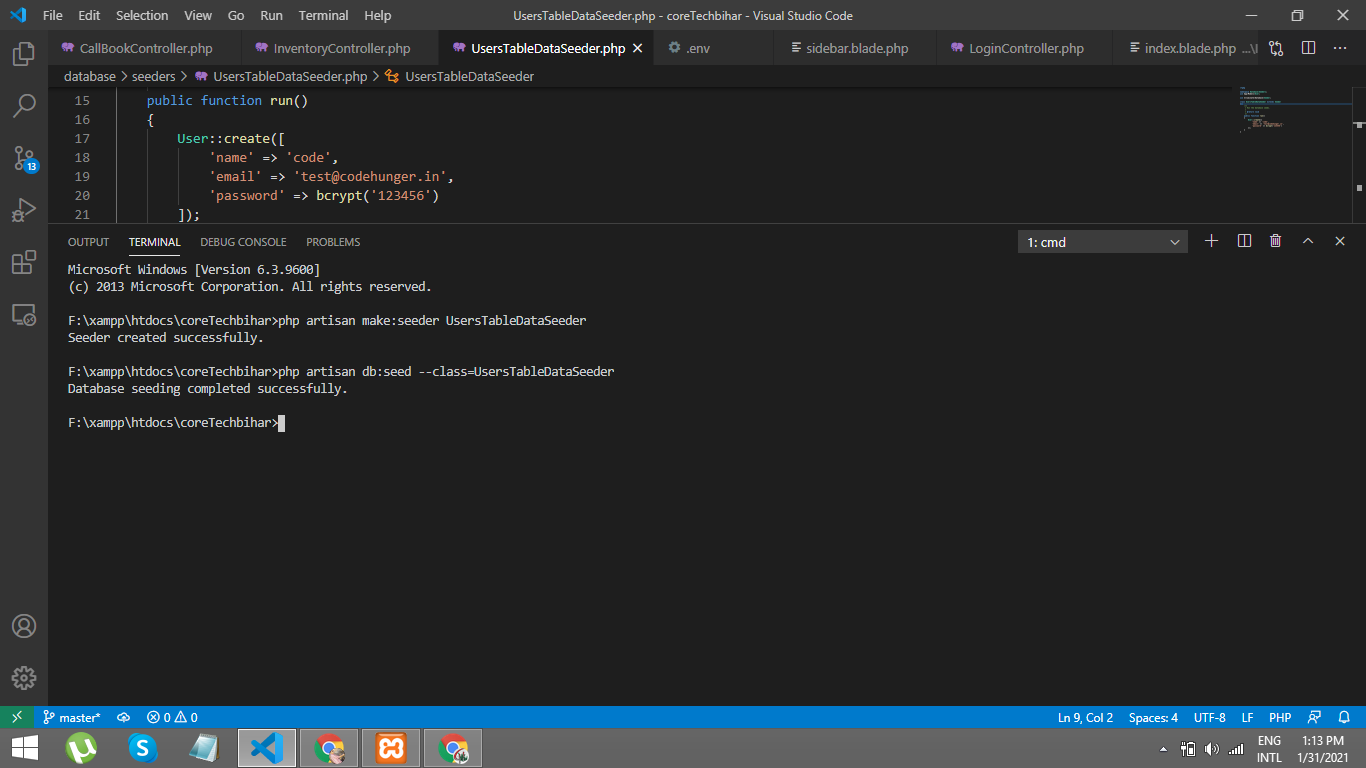This screenshot has width=1366, height=768.
Task: Change encoding via UTF-8 in status bar
Action: 1209,717
